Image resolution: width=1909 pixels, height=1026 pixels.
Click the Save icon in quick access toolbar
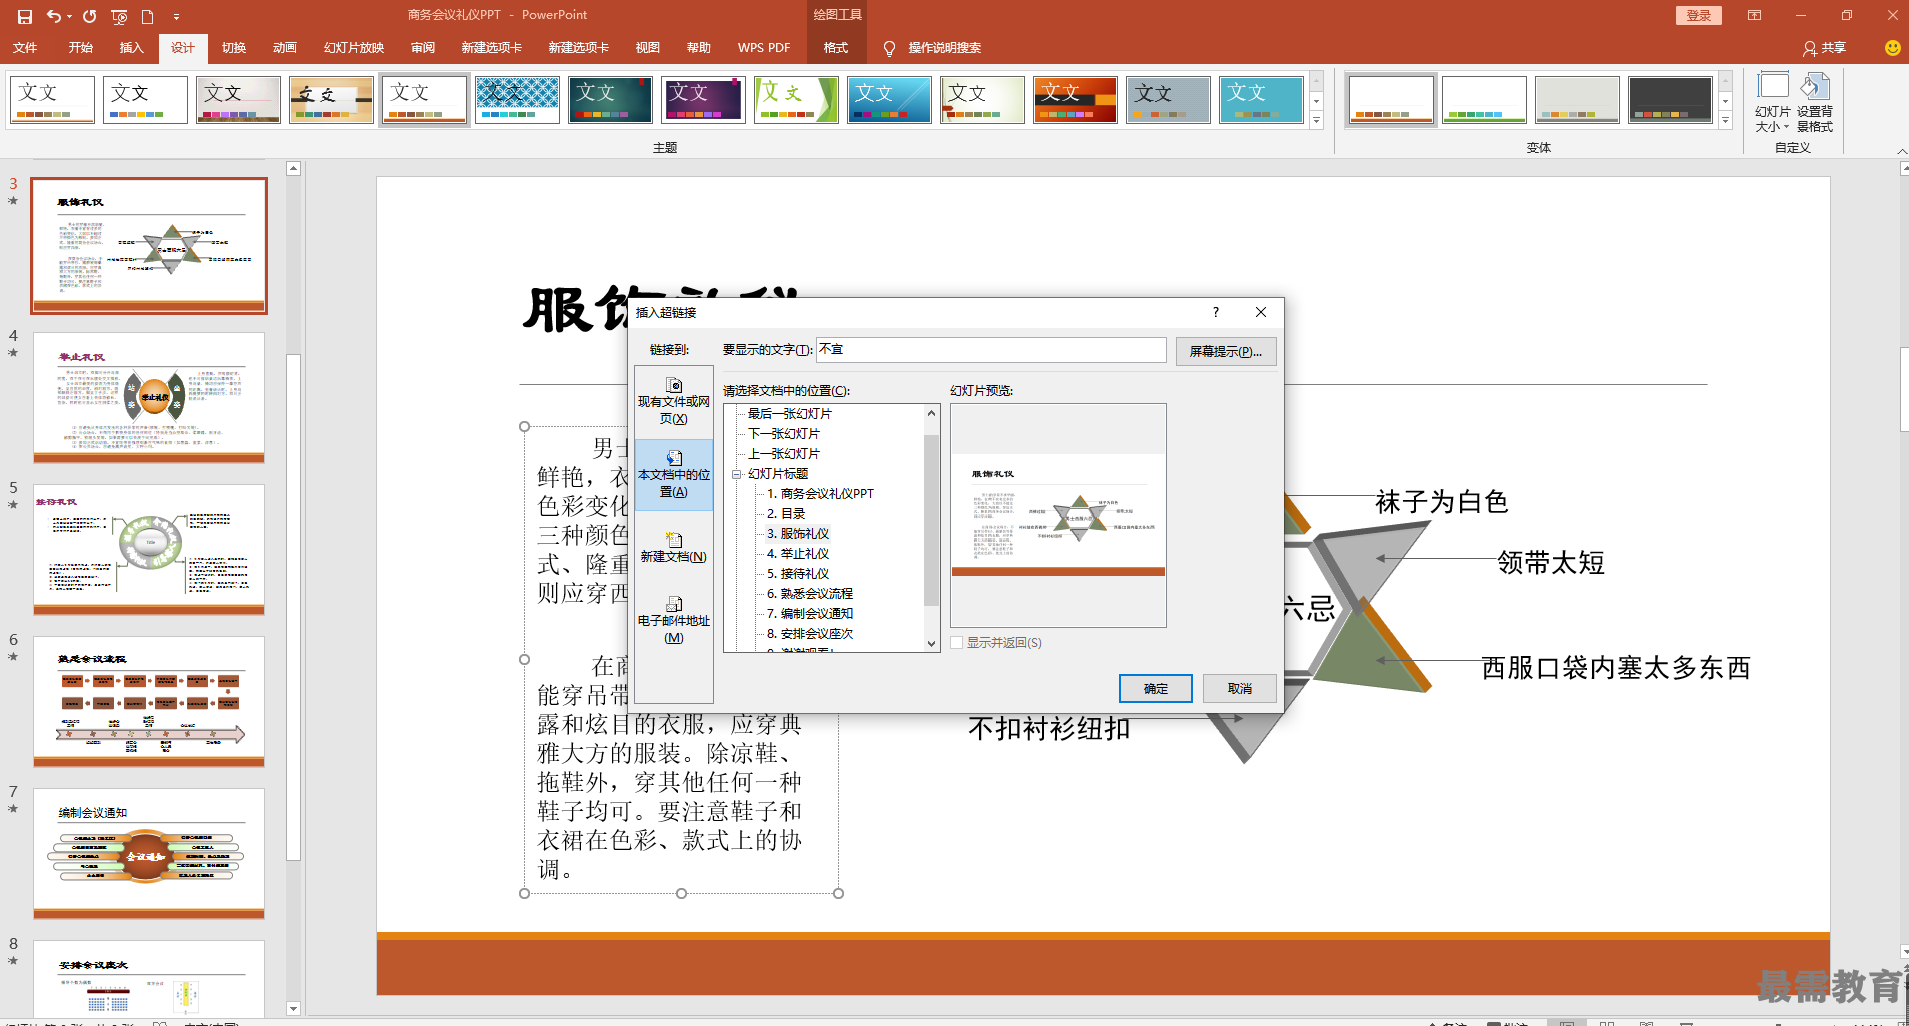(x=25, y=16)
